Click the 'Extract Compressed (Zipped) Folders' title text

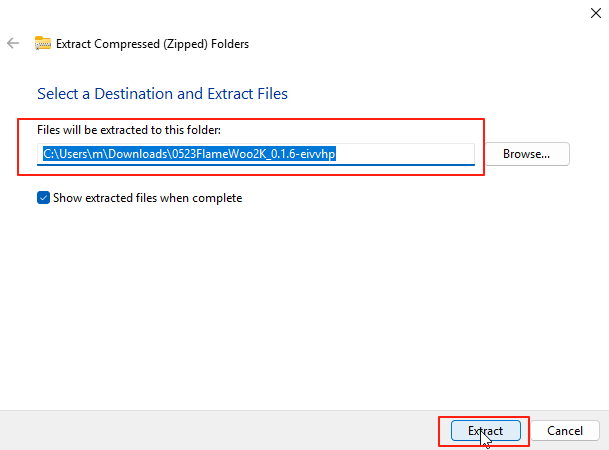click(153, 44)
